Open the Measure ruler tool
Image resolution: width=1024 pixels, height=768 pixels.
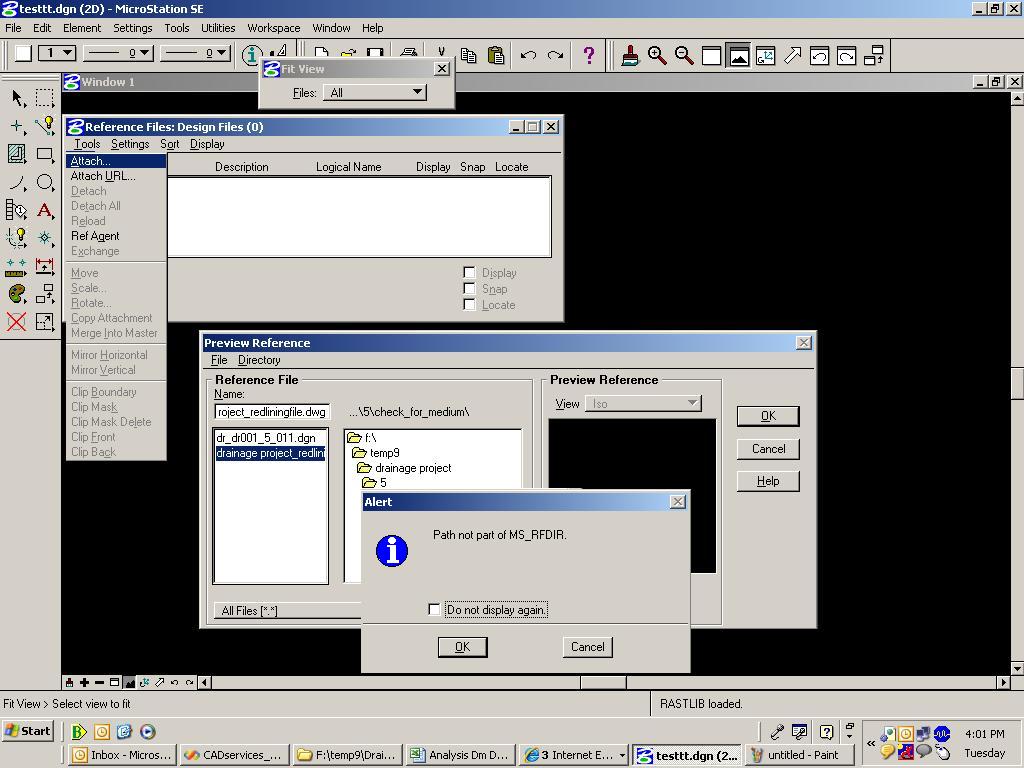point(18,266)
